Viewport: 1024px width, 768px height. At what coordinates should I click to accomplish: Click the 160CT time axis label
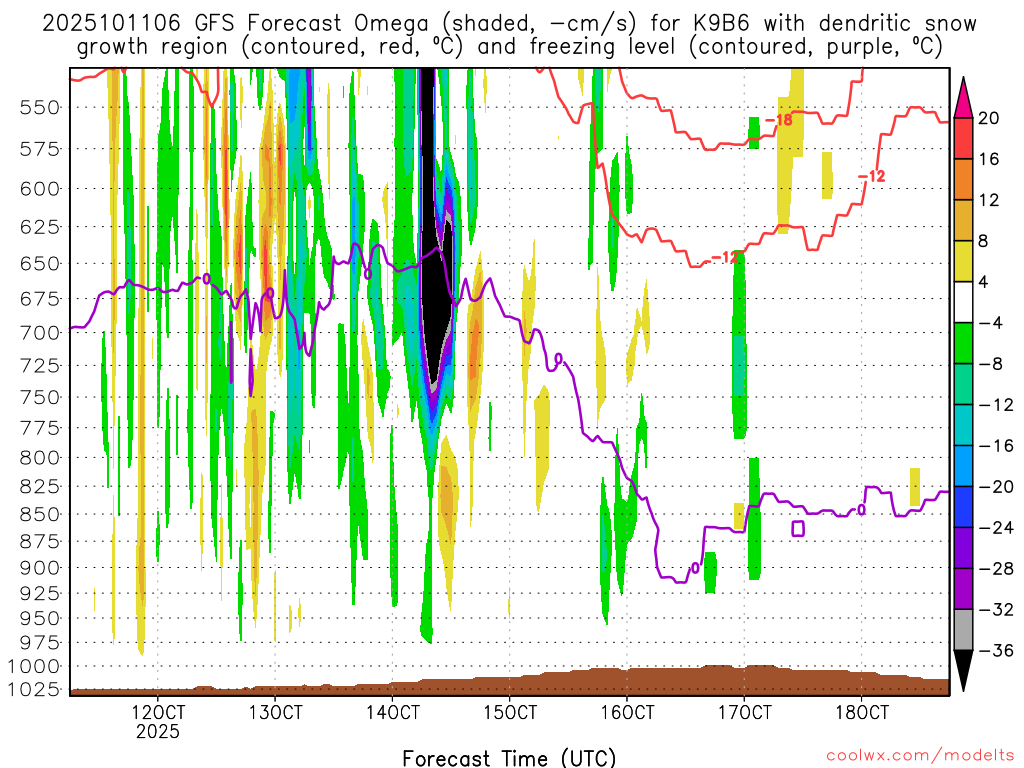[x=627, y=712]
